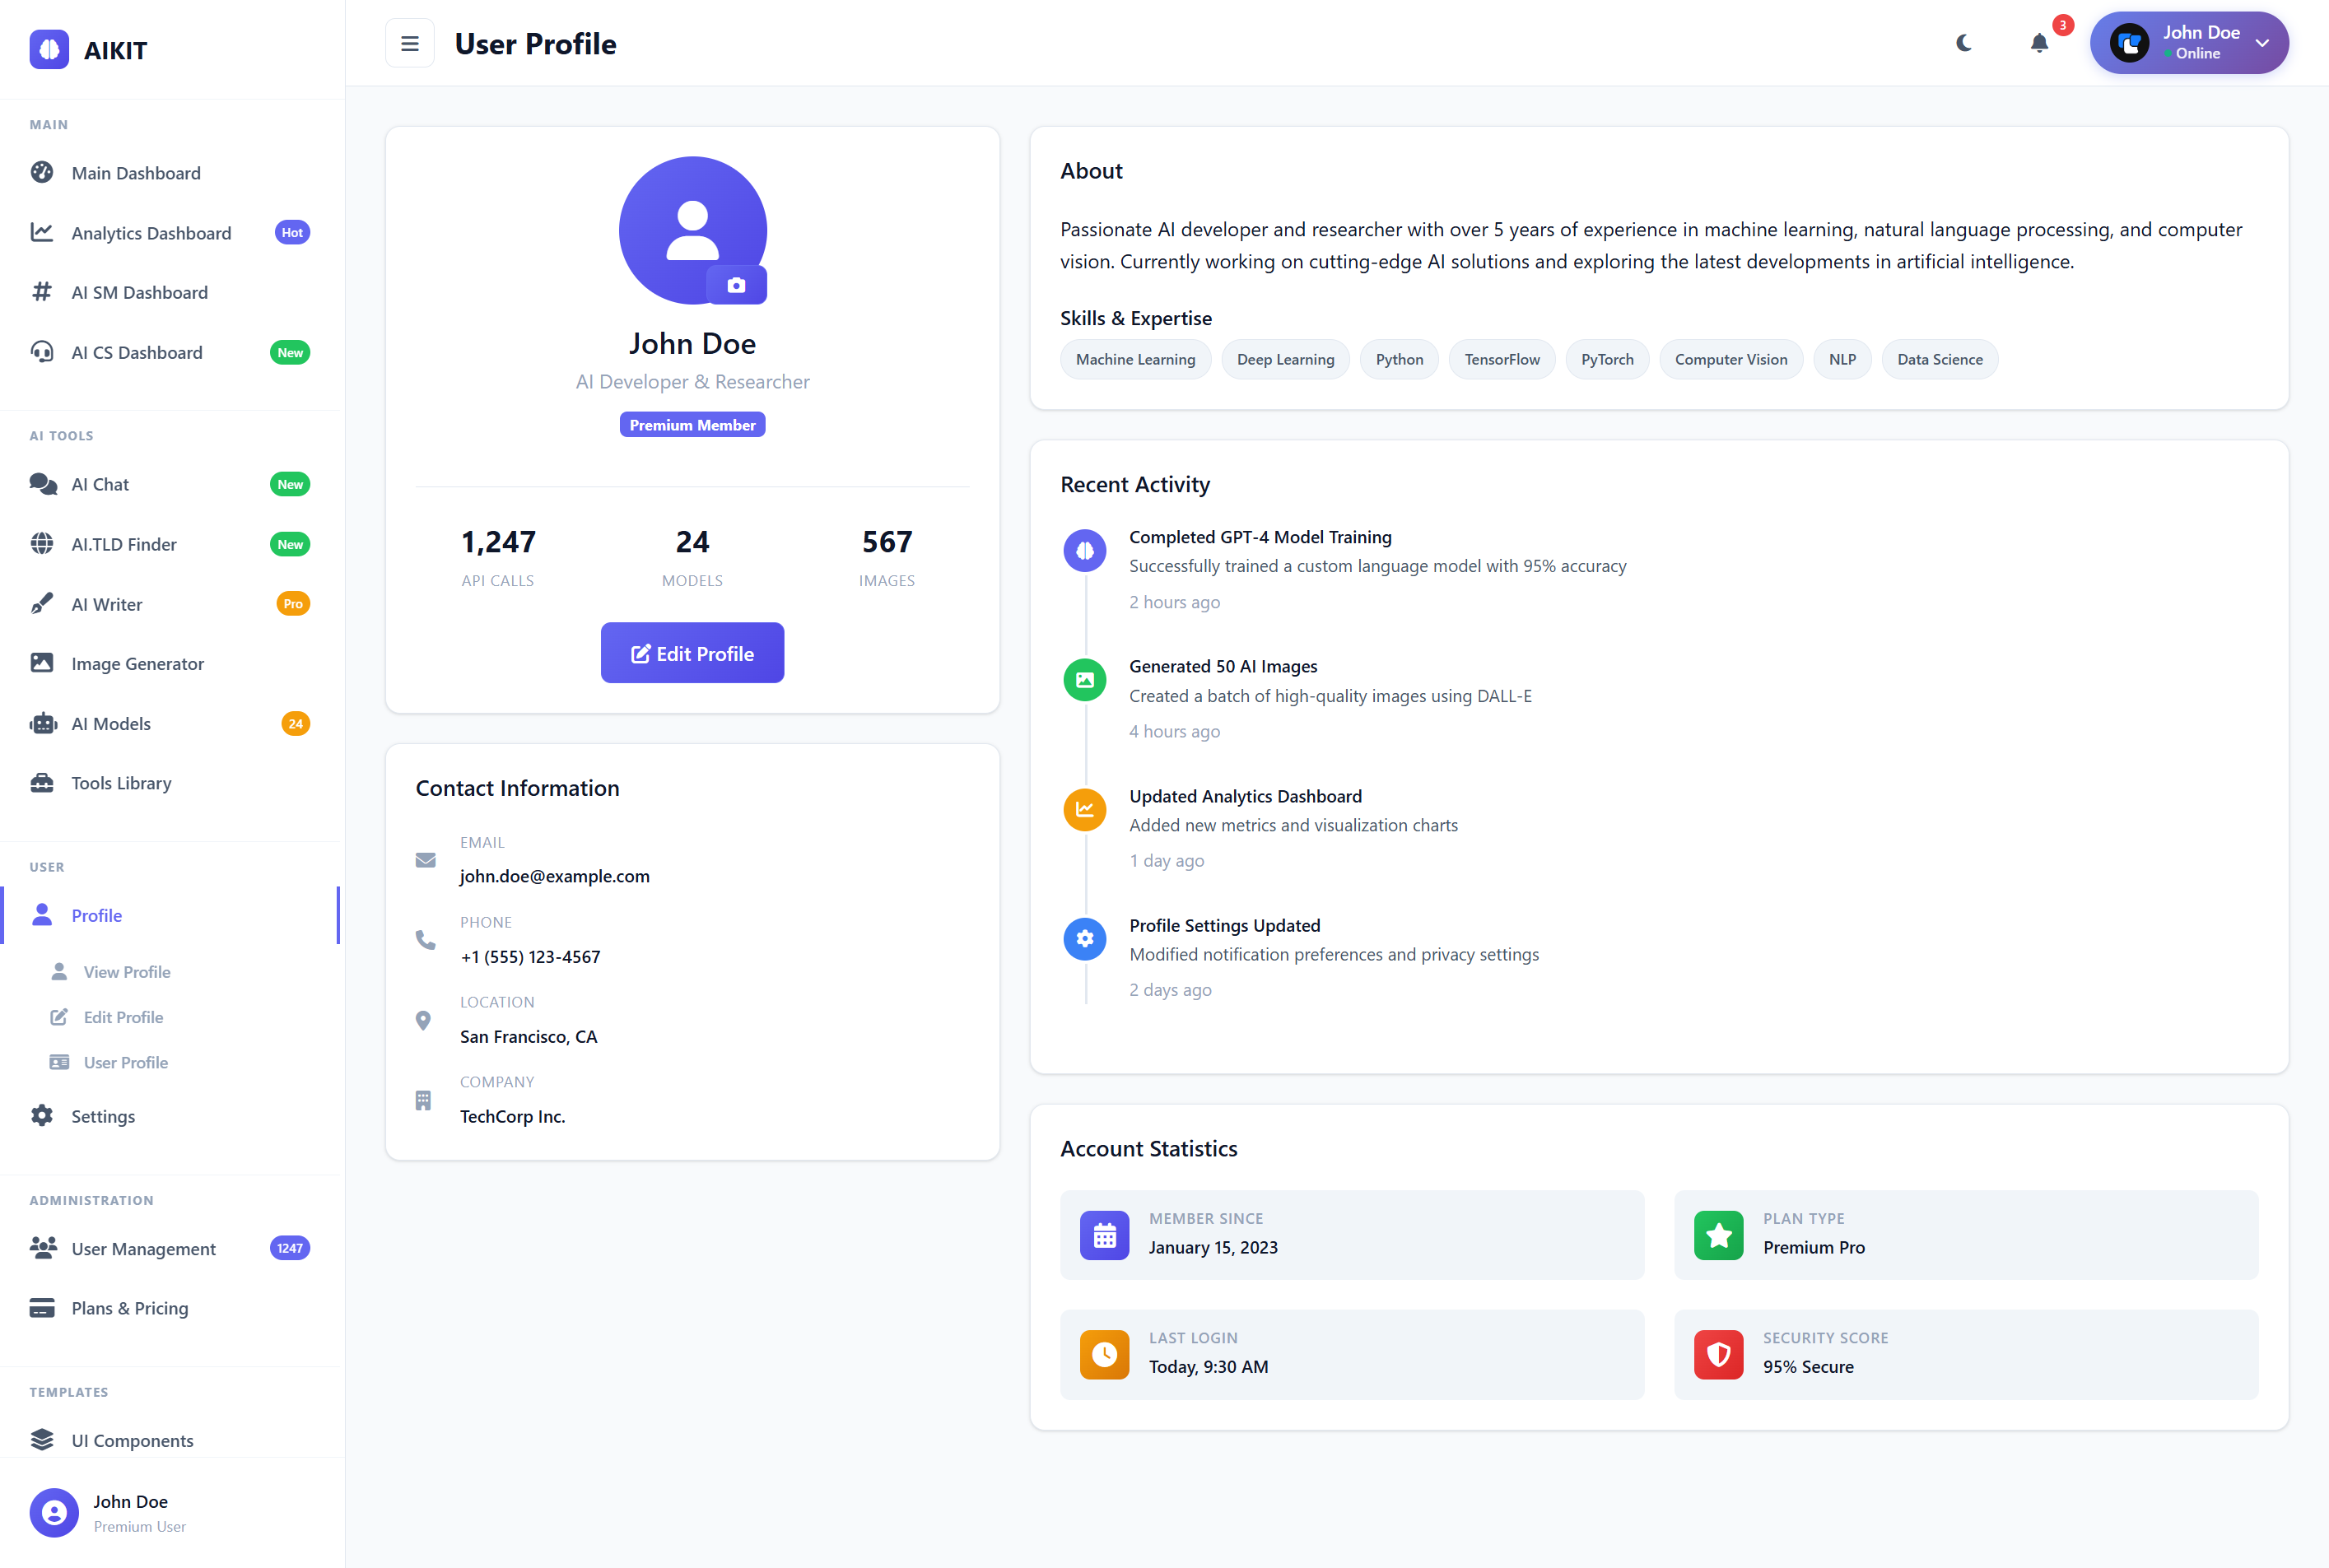The image size is (2329, 1568).
Task: Click the Machine Learning skill tag
Action: [1135, 360]
